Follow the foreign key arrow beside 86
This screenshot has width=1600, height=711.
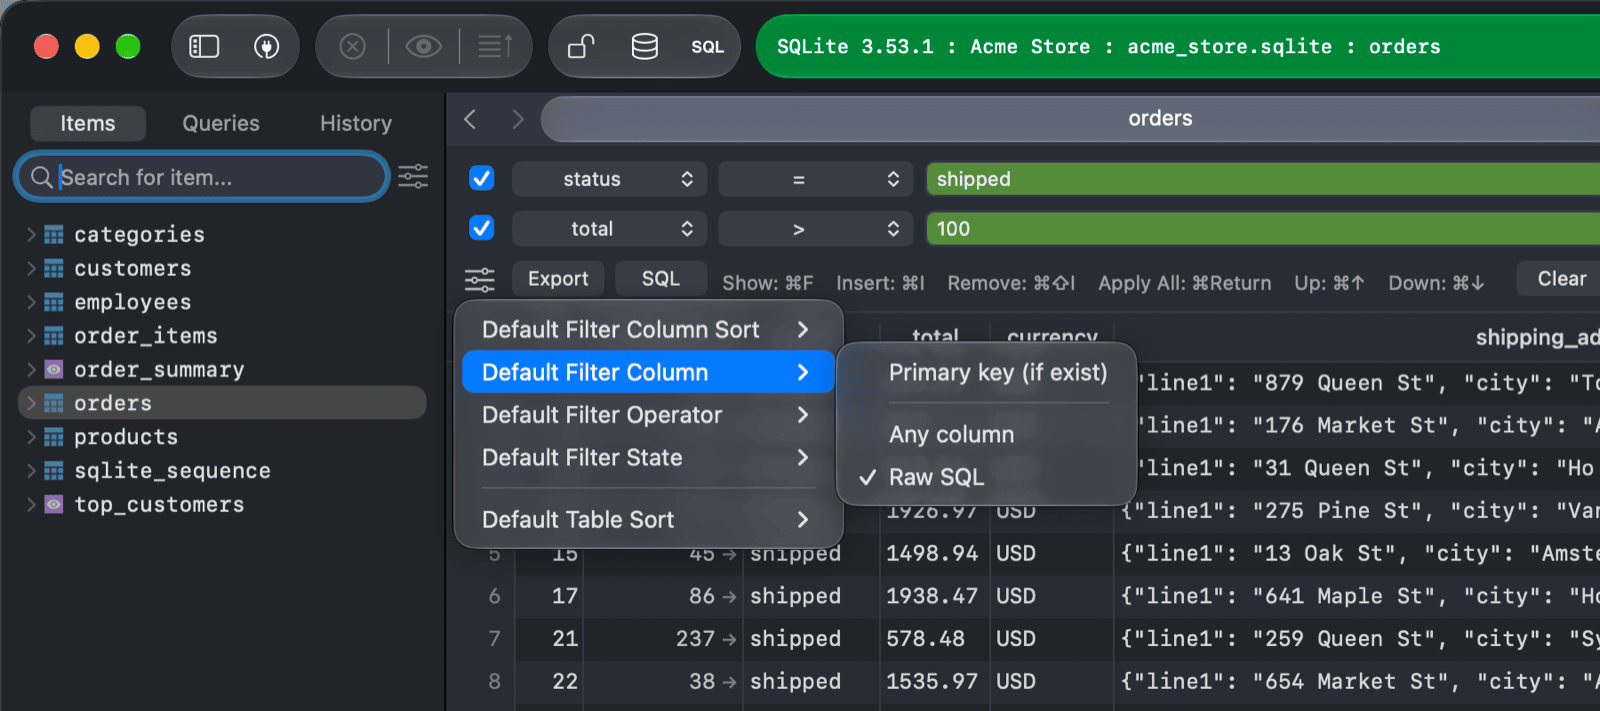point(729,597)
